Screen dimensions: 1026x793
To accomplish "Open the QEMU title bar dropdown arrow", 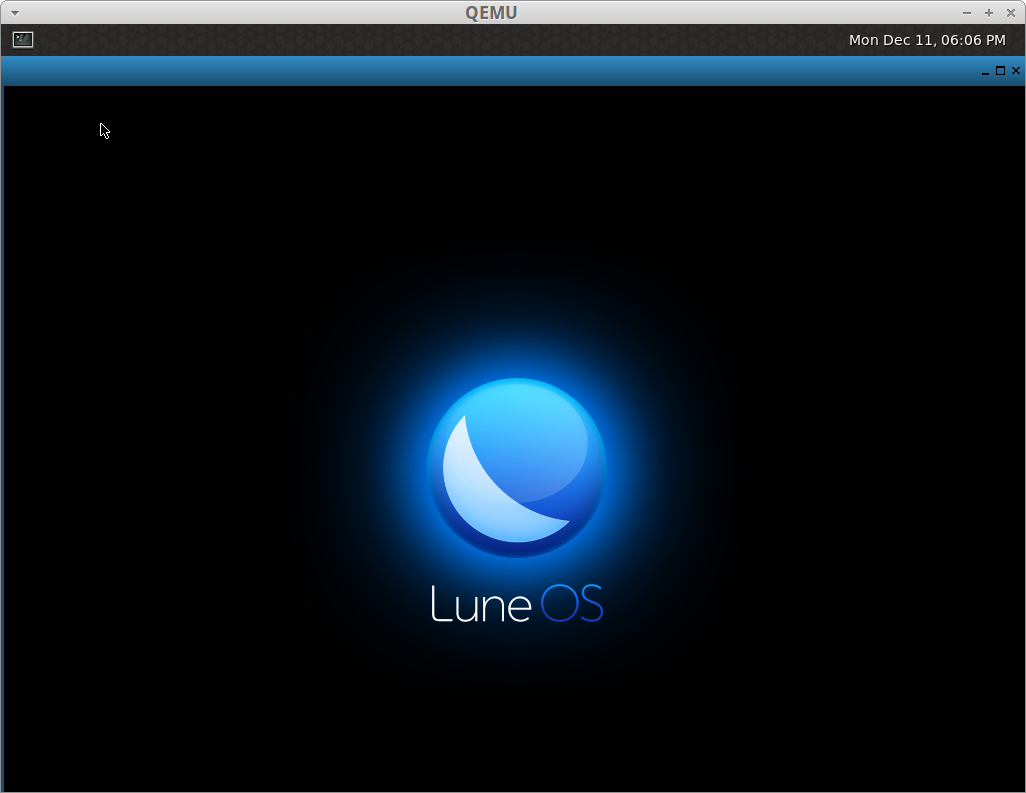I will coord(14,13).
